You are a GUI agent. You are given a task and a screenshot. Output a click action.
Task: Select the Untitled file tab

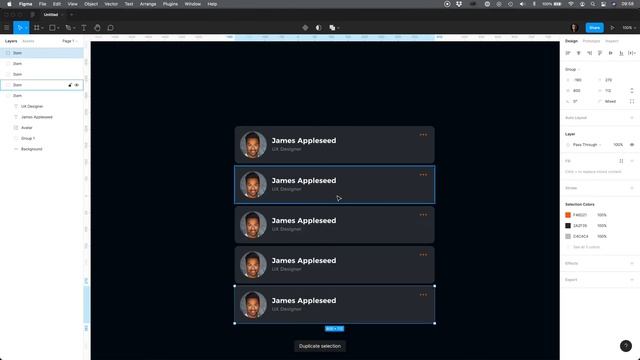click(x=51, y=15)
